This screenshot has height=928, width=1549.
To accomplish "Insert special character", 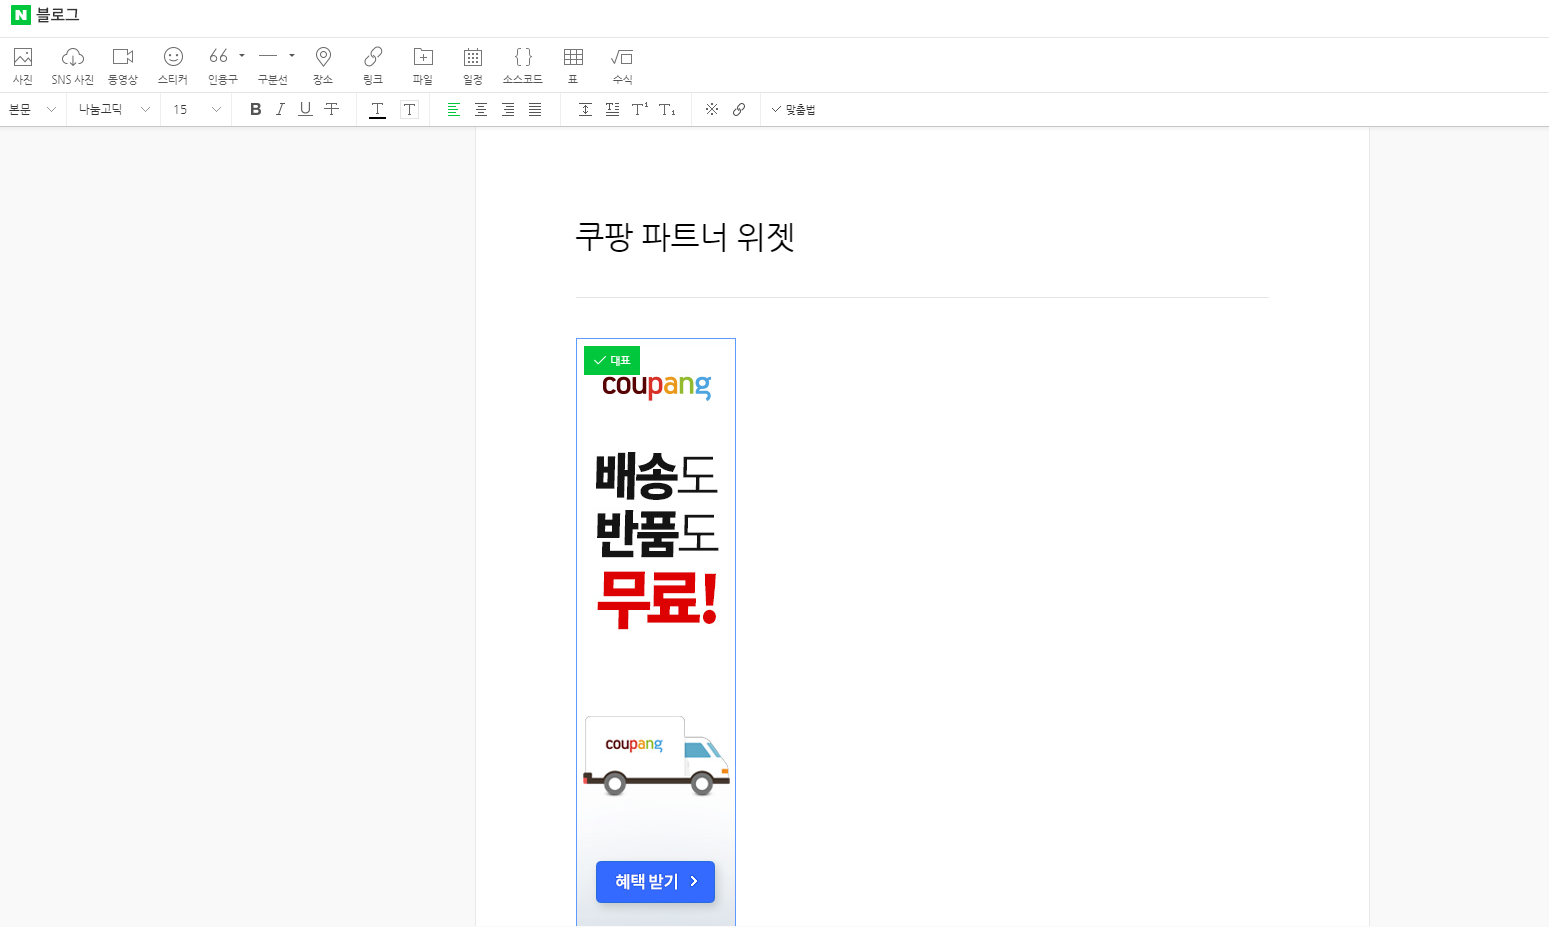I will 712,110.
